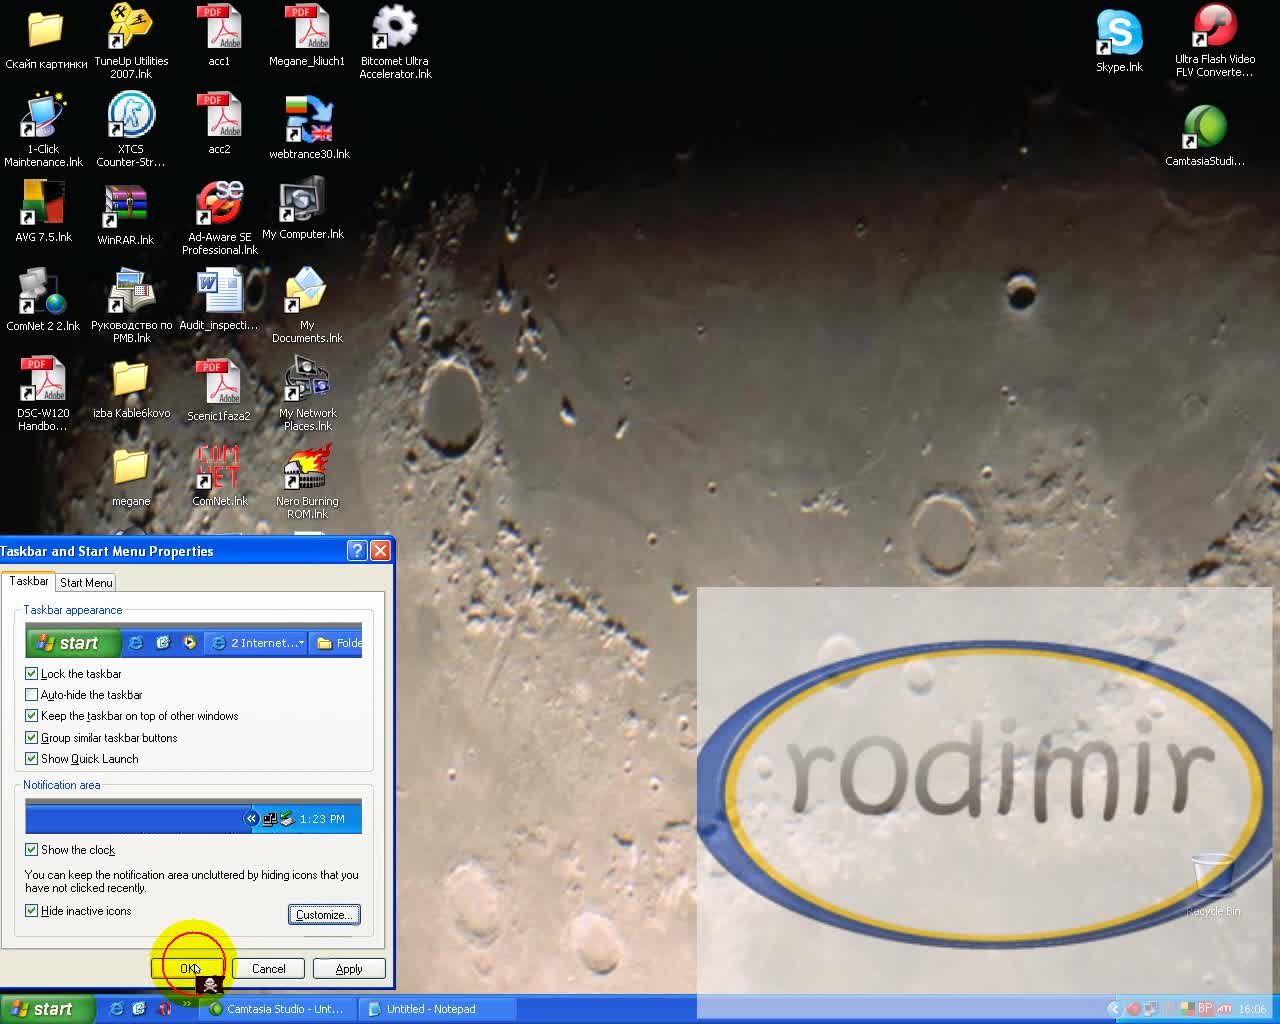Click the dialog Help question mark button
The height and width of the screenshot is (1024, 1280).
click(x=357, y=551)
